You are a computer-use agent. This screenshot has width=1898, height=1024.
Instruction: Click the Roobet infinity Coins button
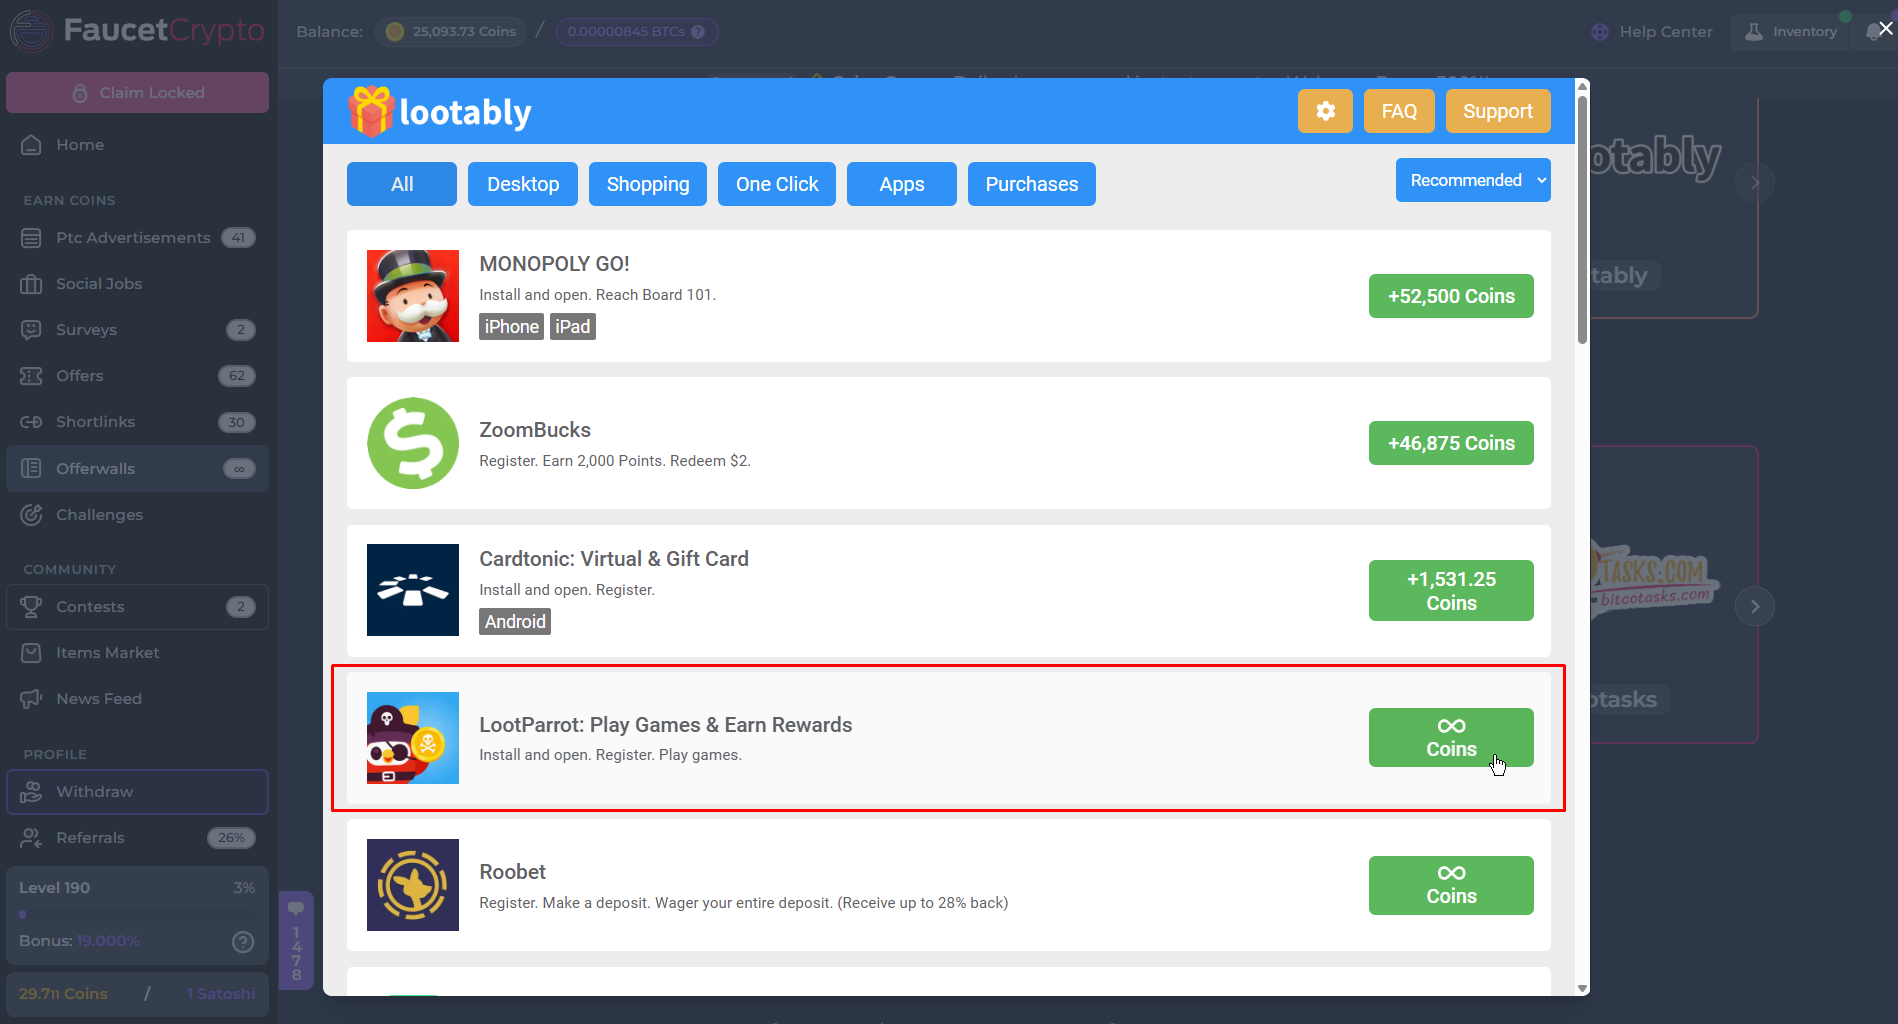tap(1451, 885)
